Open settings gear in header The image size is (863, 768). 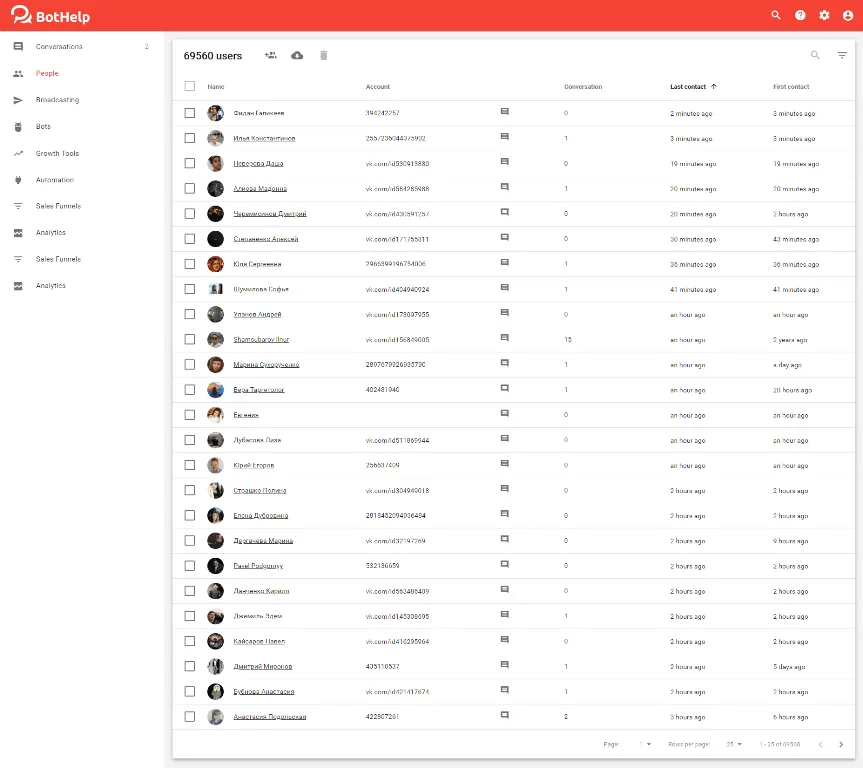click(x=824, y=15)
